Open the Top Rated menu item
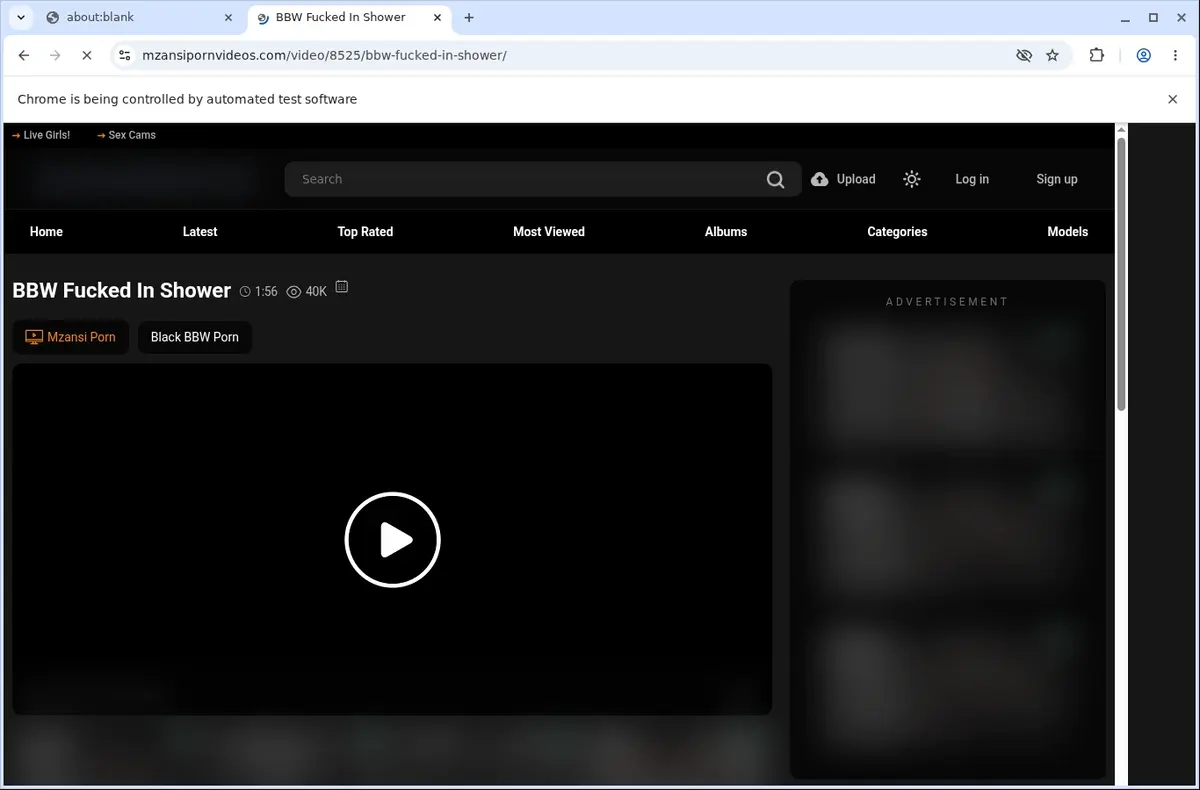1200x790 pixels. coord(365,231)
